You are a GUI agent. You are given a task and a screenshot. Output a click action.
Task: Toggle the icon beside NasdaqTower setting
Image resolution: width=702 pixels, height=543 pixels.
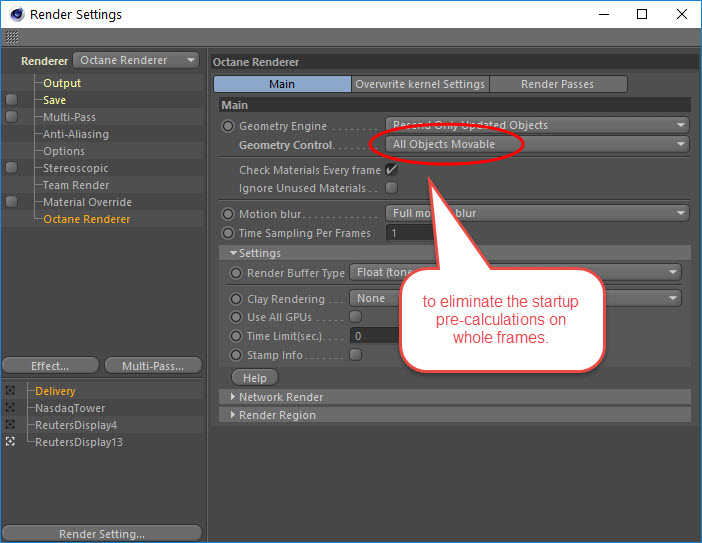10,408
